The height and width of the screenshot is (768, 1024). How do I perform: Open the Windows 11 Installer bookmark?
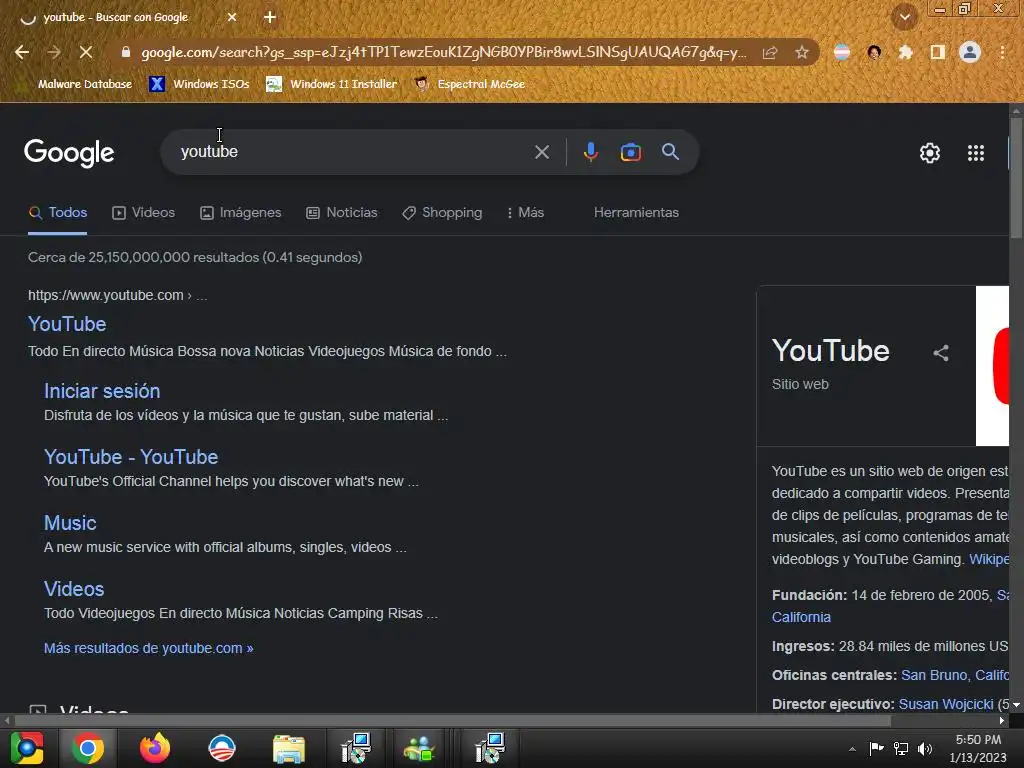tap(332, 84)
